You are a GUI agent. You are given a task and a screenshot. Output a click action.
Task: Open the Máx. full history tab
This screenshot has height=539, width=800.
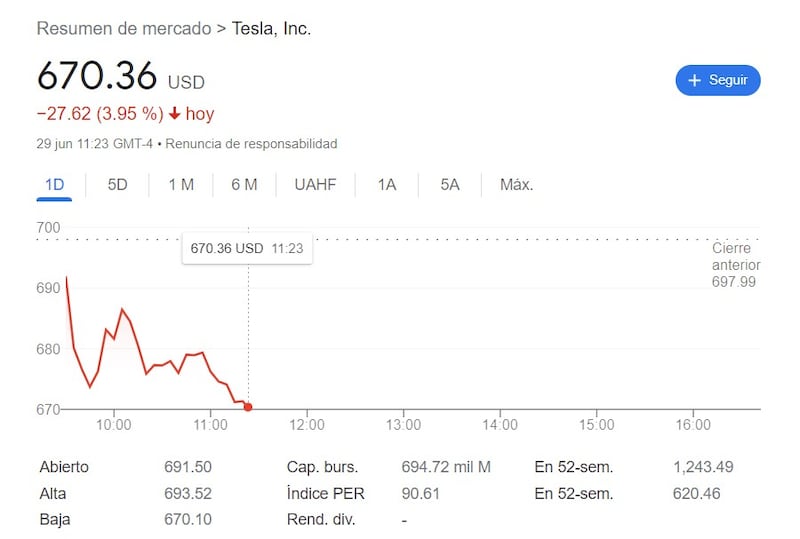(516, 185)
